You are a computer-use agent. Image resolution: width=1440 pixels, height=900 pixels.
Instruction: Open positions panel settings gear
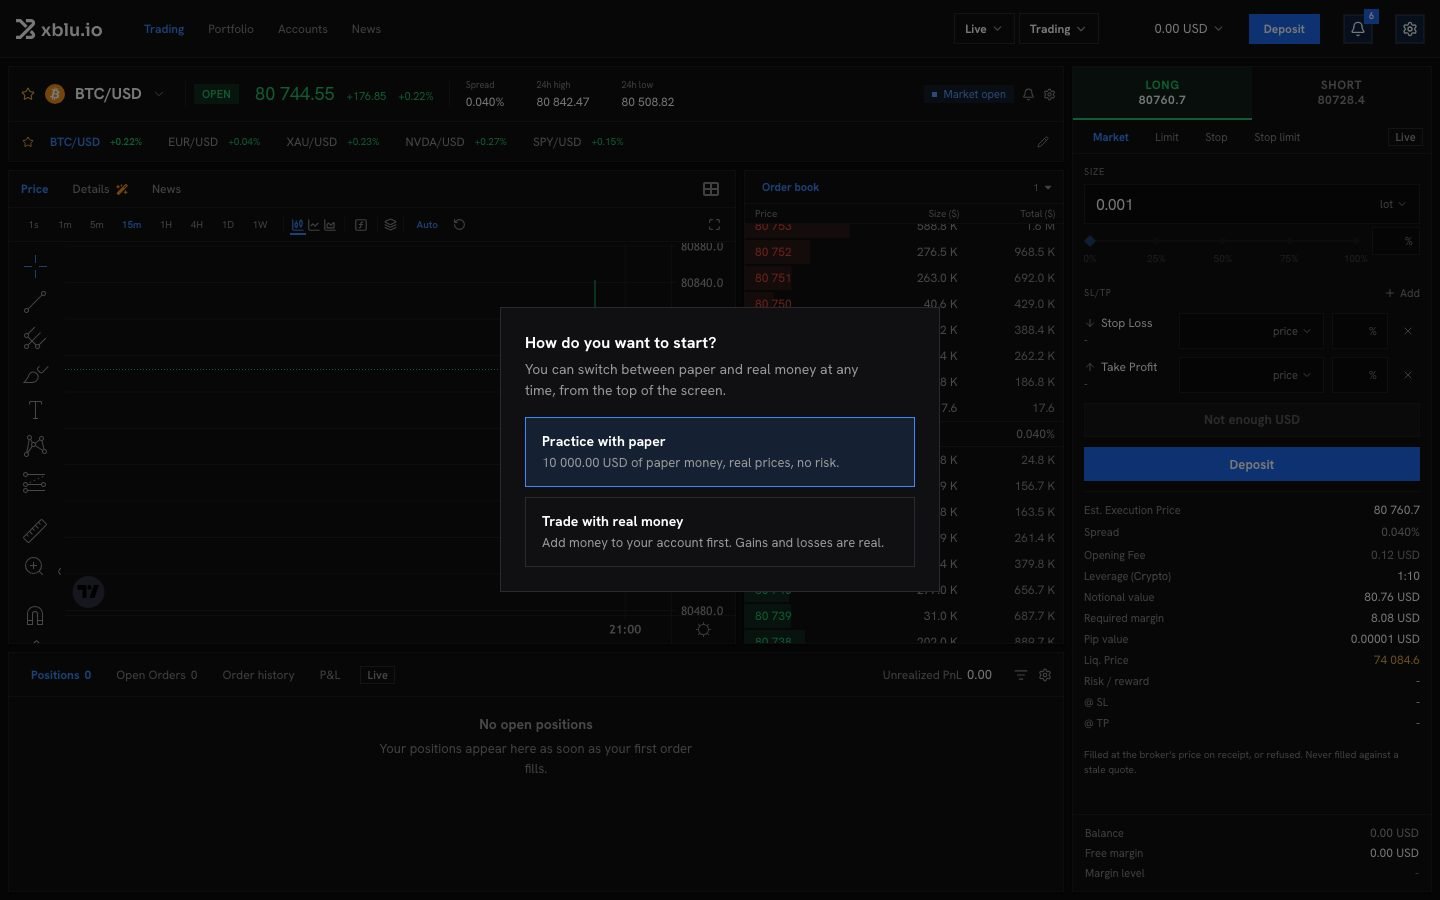1045,675
